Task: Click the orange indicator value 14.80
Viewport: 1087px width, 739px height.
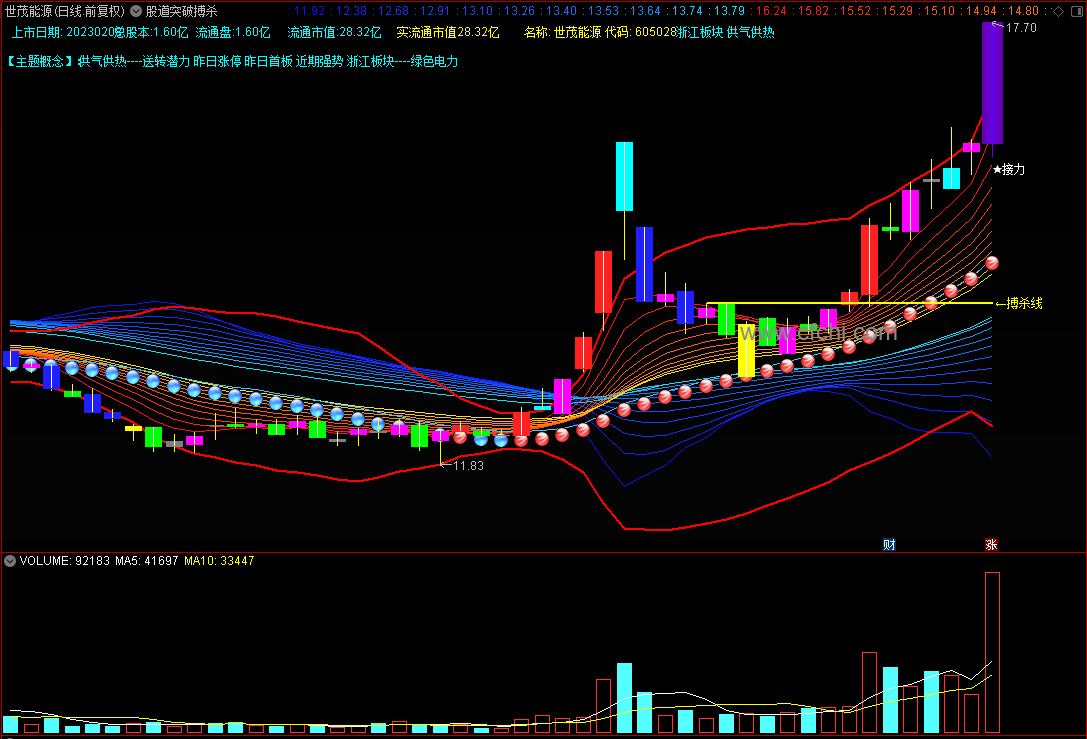Action: point(1024,11)
